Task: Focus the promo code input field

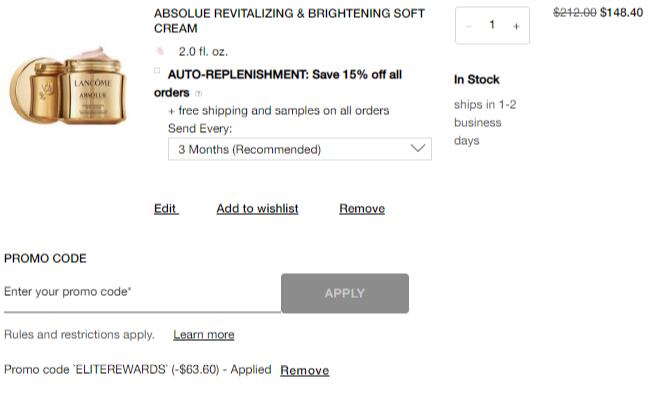Action: pyautogui.click(x=142, y=293)
